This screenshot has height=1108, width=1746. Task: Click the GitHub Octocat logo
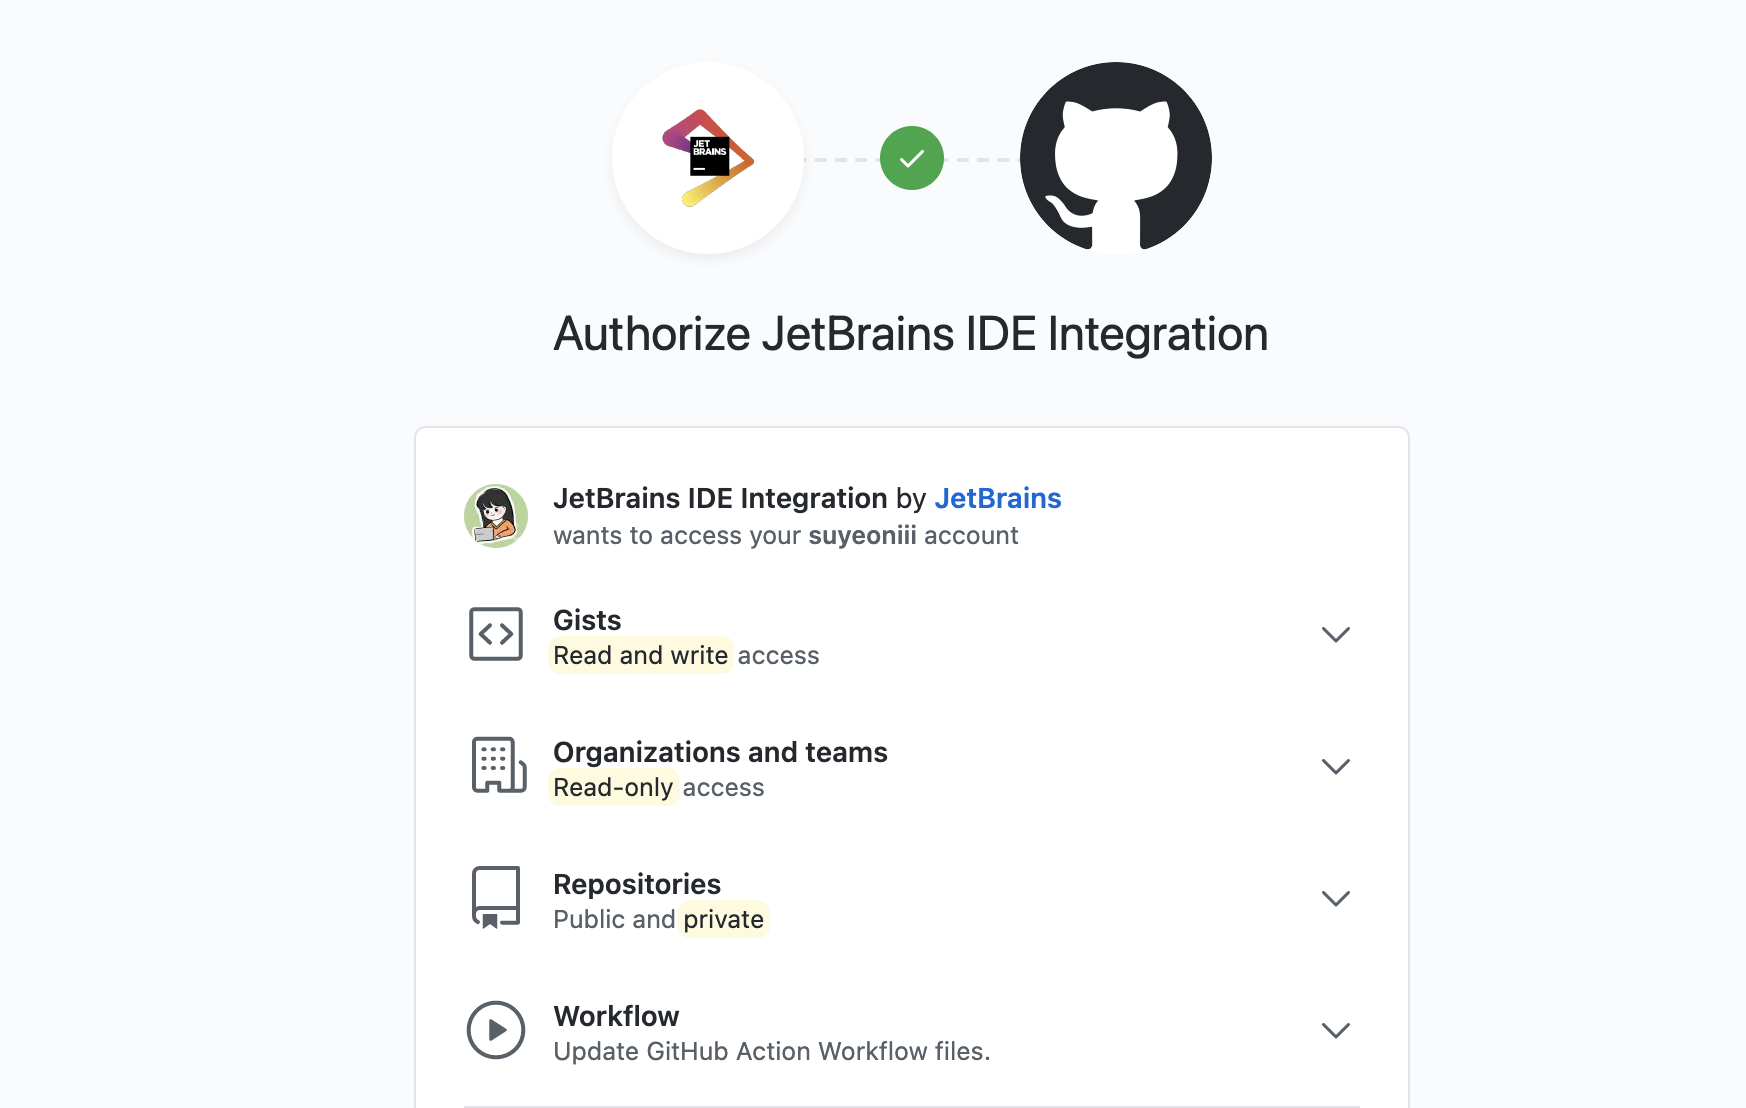click(1116, 158)
